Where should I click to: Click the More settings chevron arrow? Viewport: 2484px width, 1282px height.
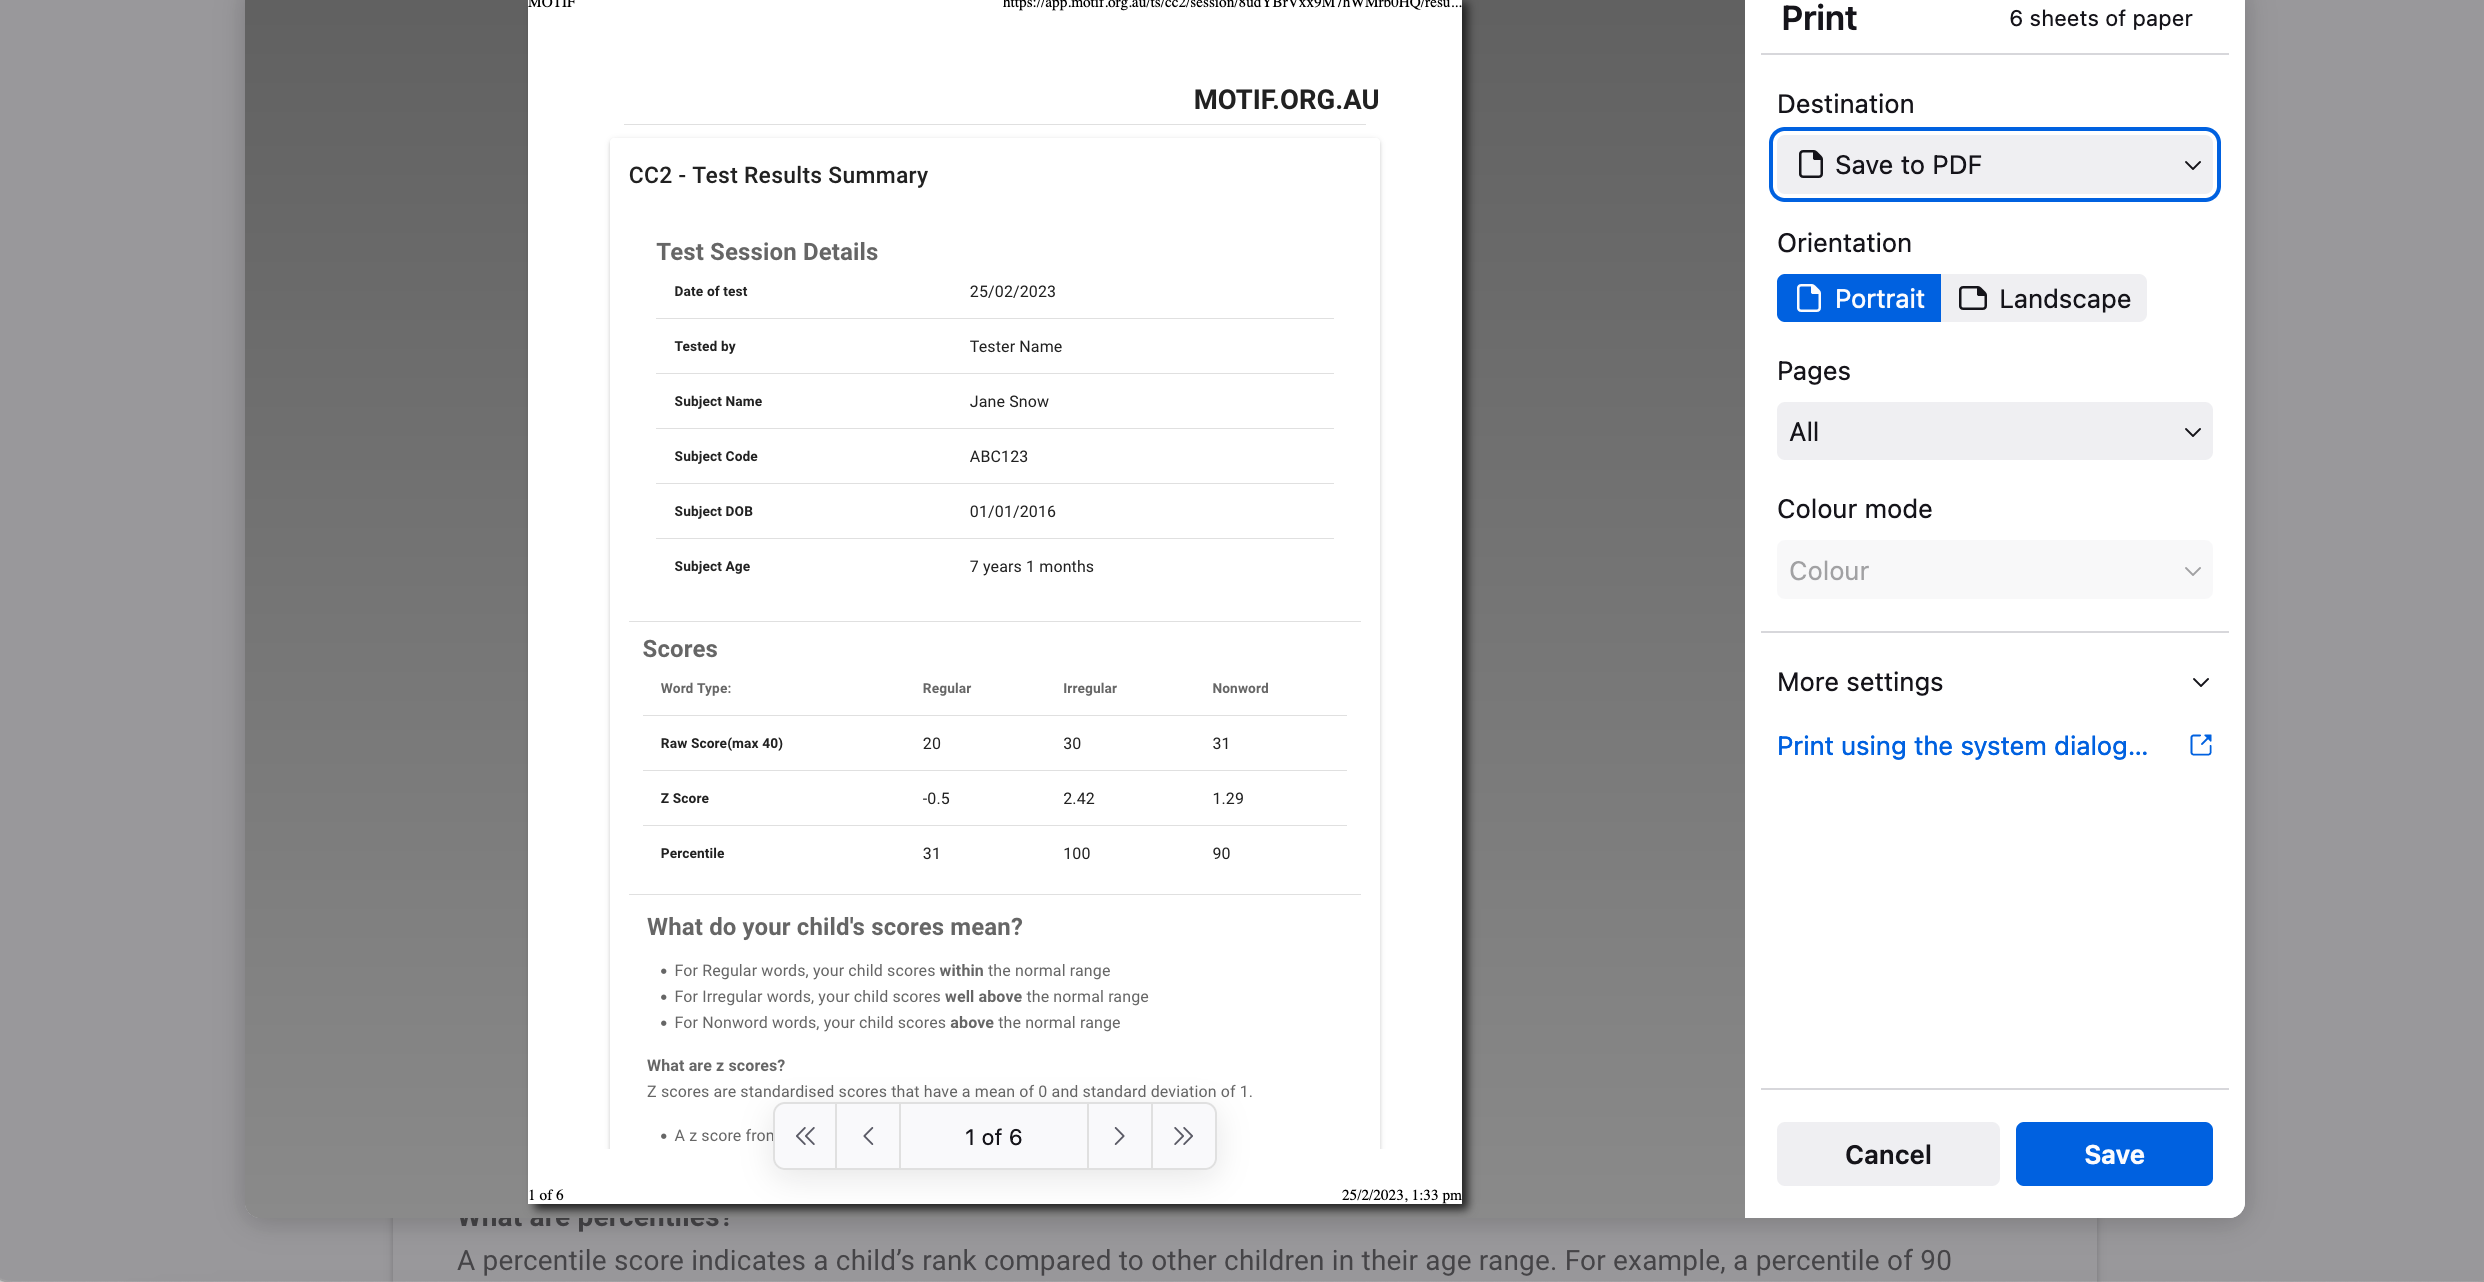(x=2200, y=682)
